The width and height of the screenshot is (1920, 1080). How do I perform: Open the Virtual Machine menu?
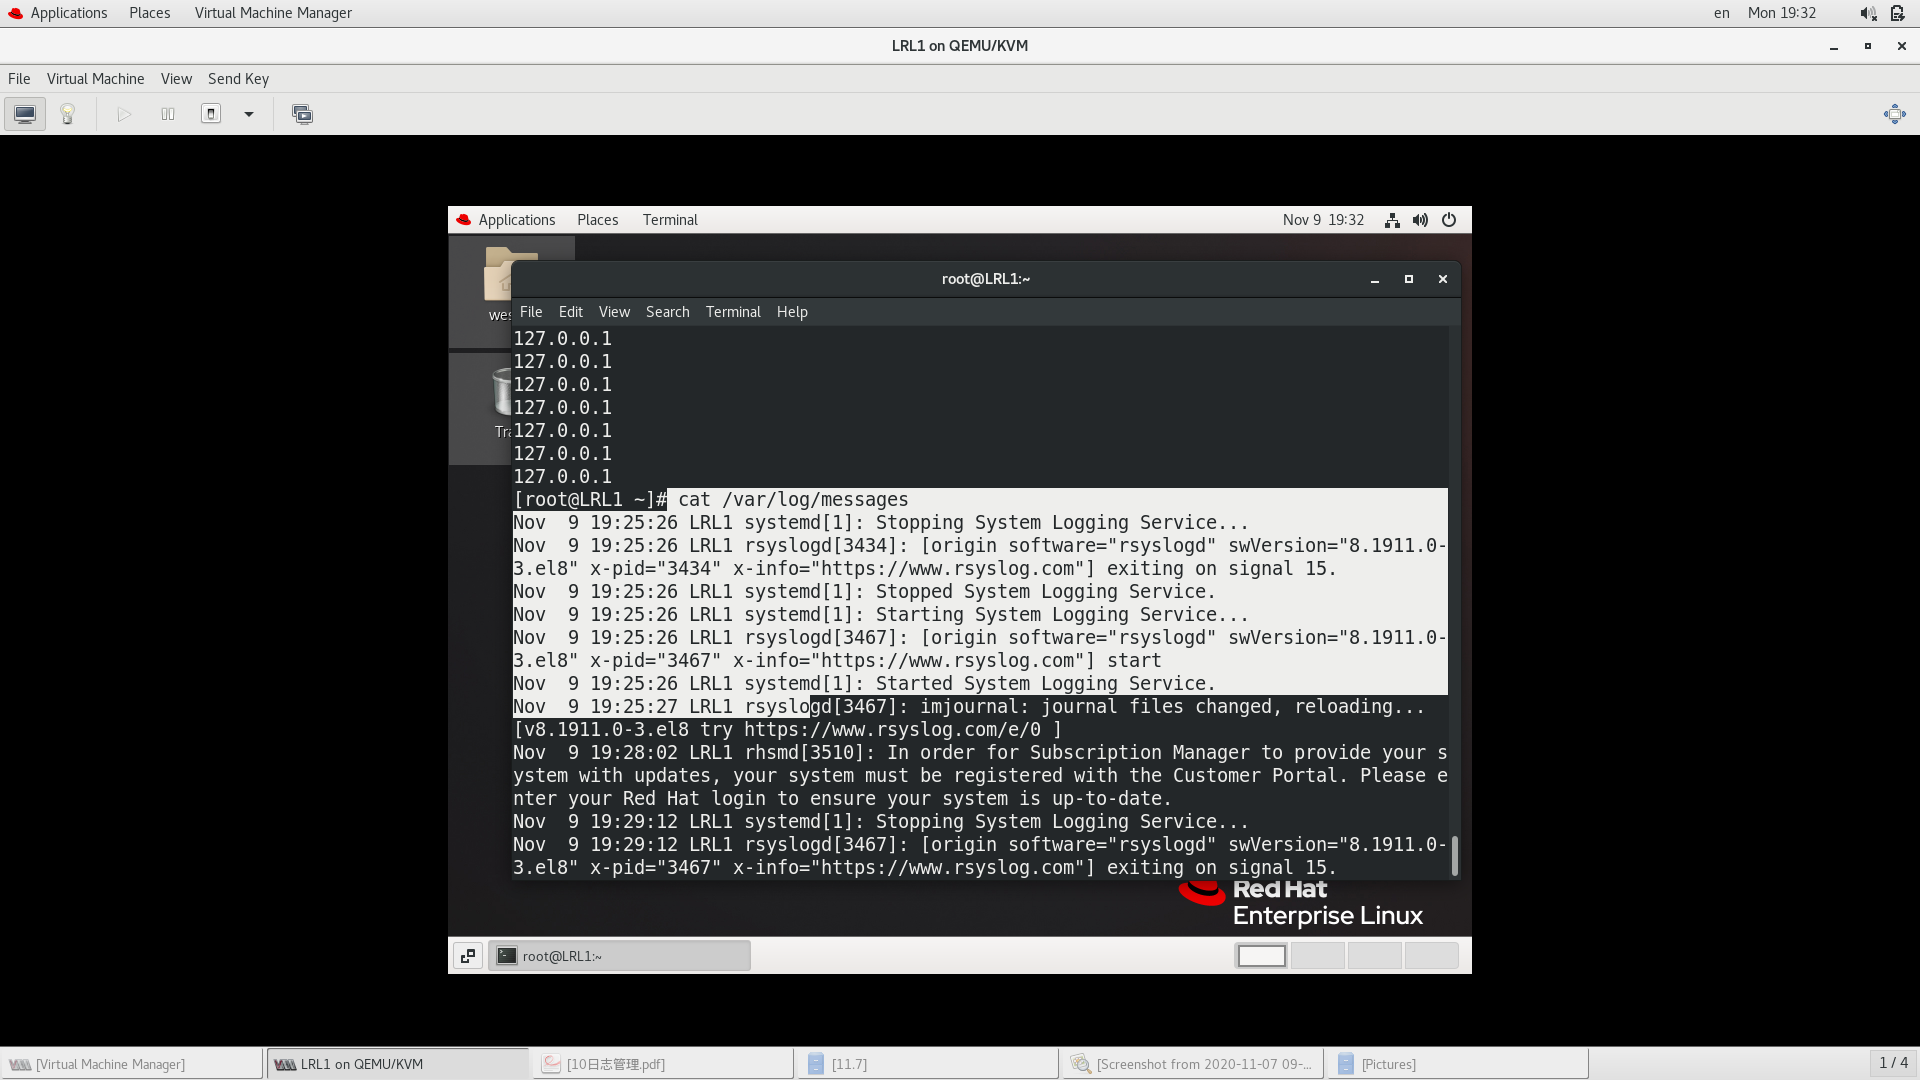95,79
